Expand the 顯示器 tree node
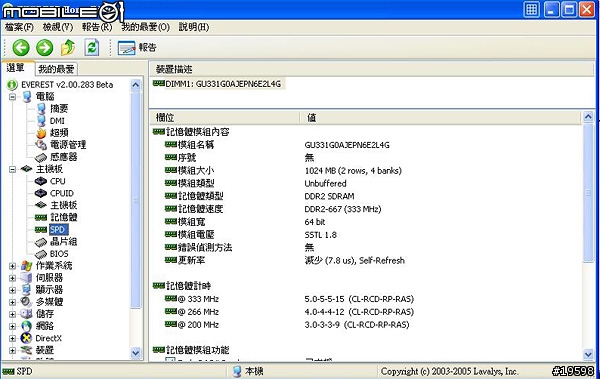The image size is (600, 379). click(12, 290)
